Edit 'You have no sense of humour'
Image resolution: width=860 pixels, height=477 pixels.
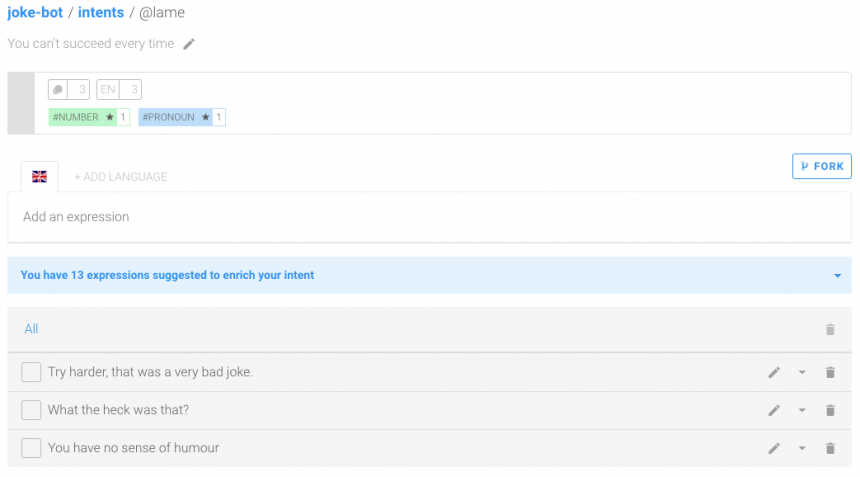(773, 448)
